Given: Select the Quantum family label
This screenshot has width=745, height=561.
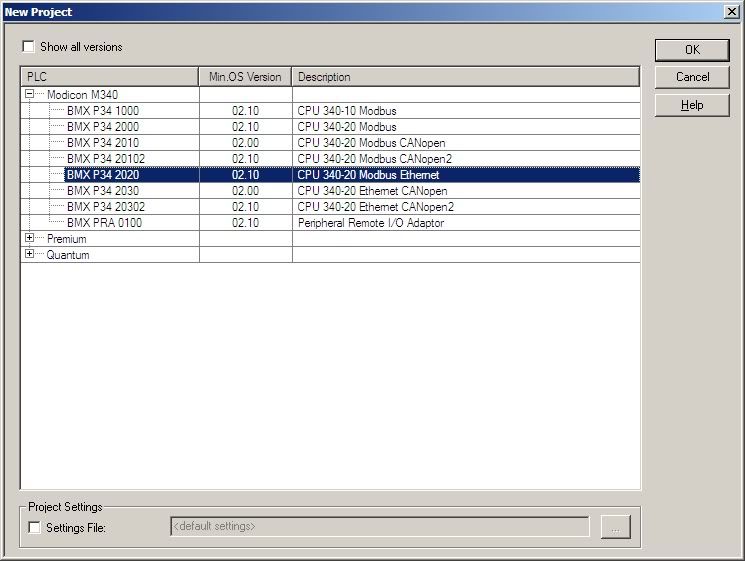Looking at the screenshot, I should pyautogui.click(x=67, y=255).
